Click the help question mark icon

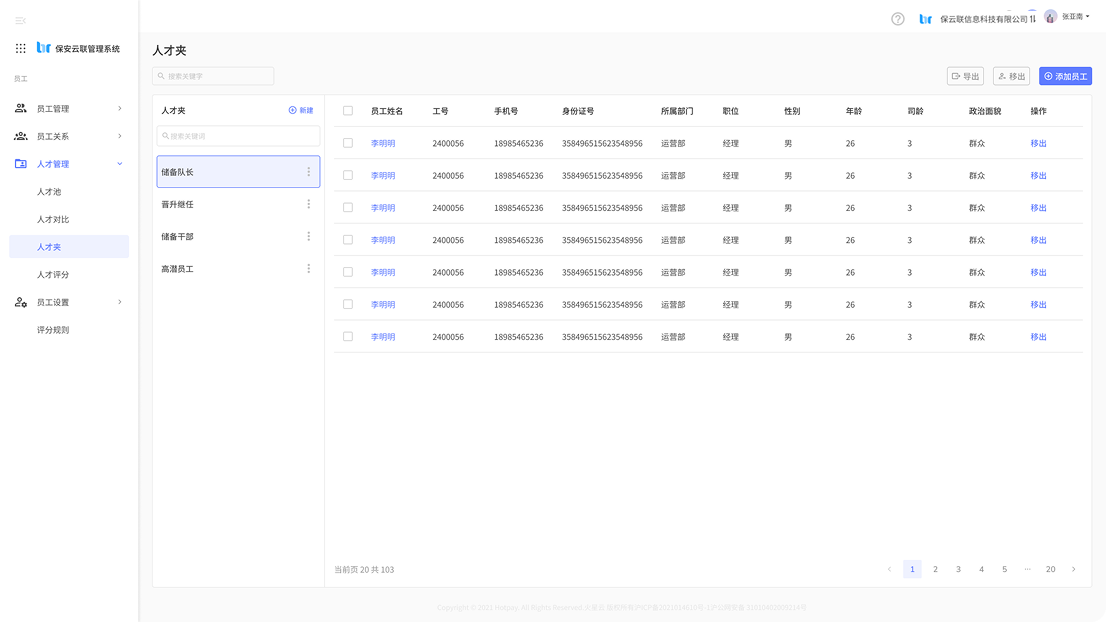[x=897, y=19]
